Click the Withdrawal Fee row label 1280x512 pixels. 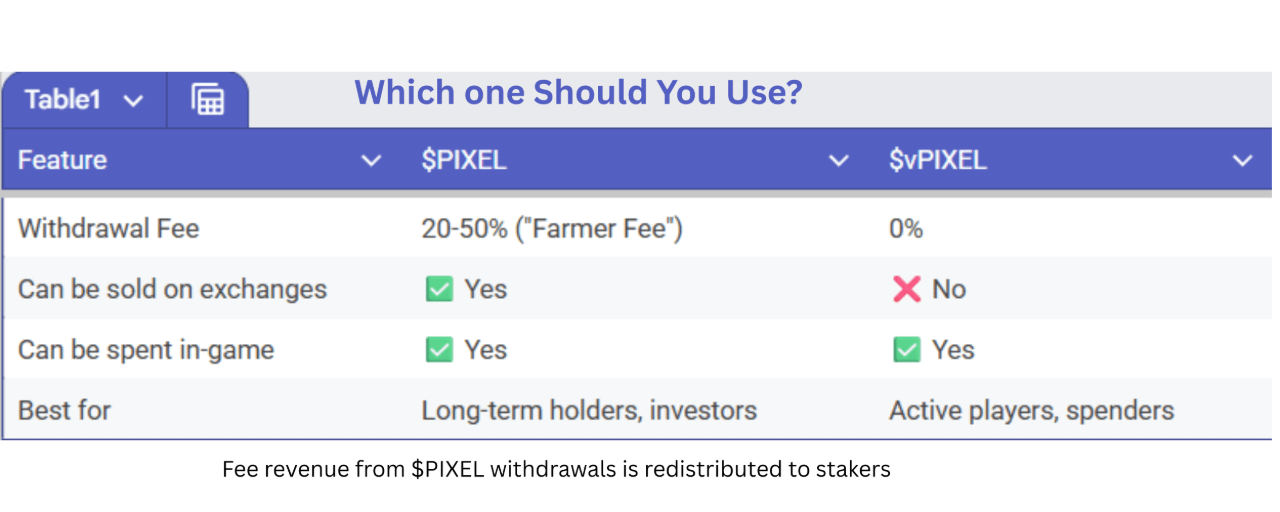pos(108,228)
